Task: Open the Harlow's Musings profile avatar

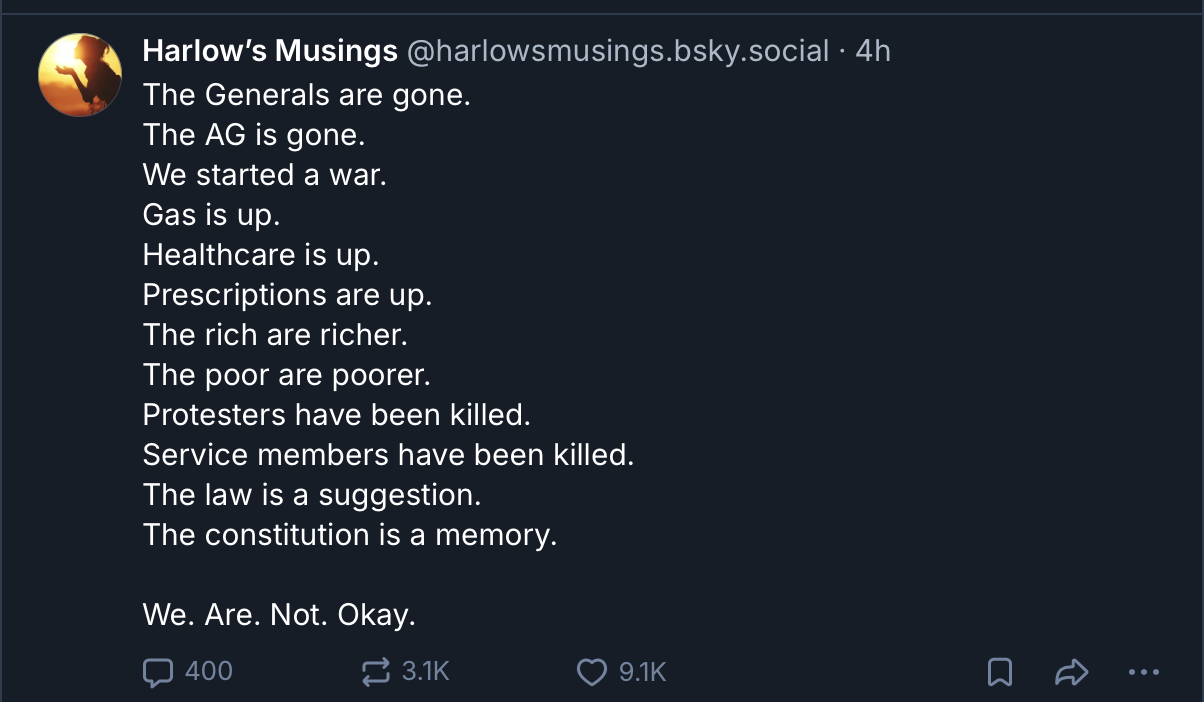Action: pos(80,75)
